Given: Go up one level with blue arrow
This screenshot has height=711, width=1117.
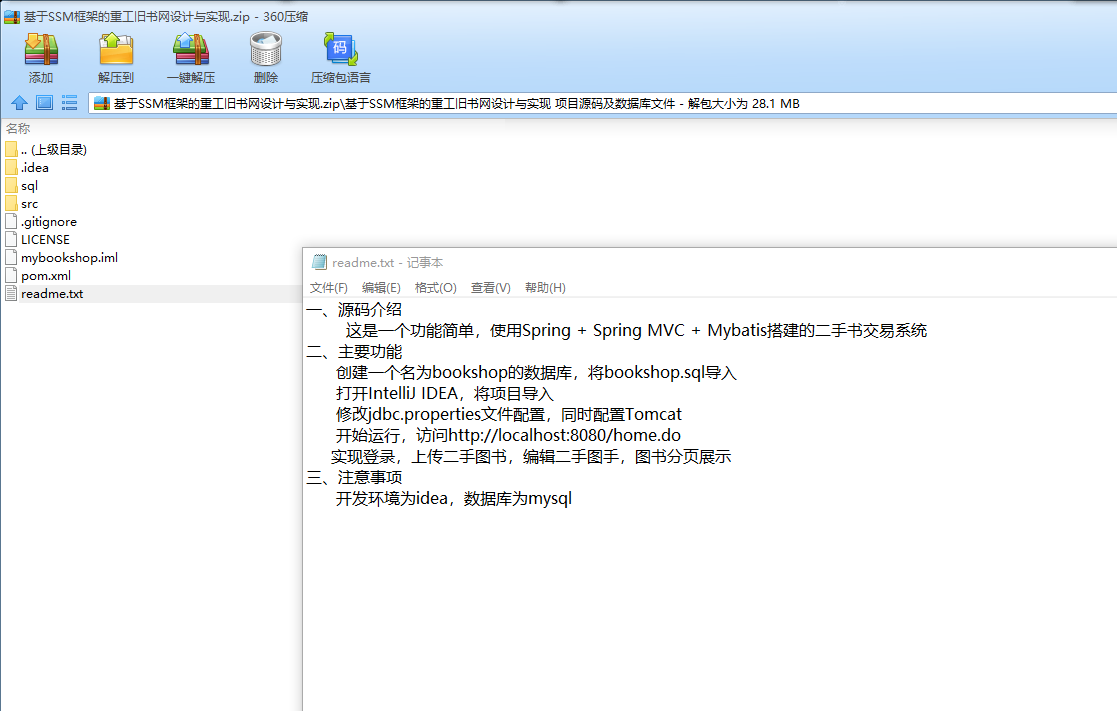Looking at the screenshot, I should pyautogui.click(x=19, y=103).
